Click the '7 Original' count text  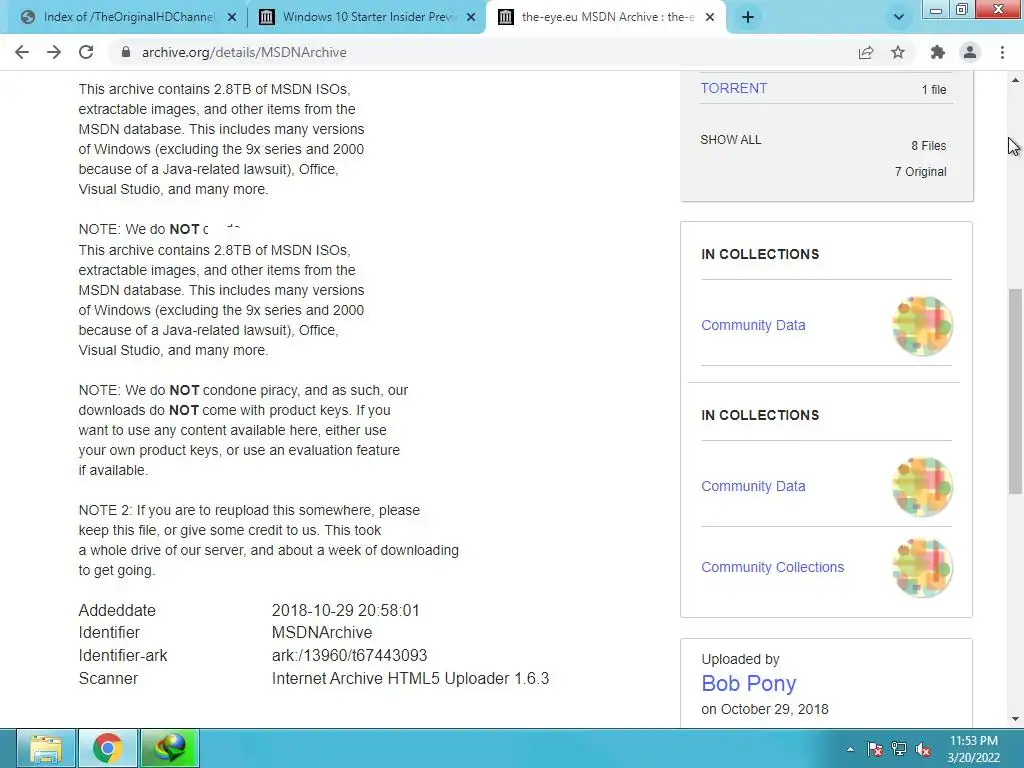[x=920, y=172]
